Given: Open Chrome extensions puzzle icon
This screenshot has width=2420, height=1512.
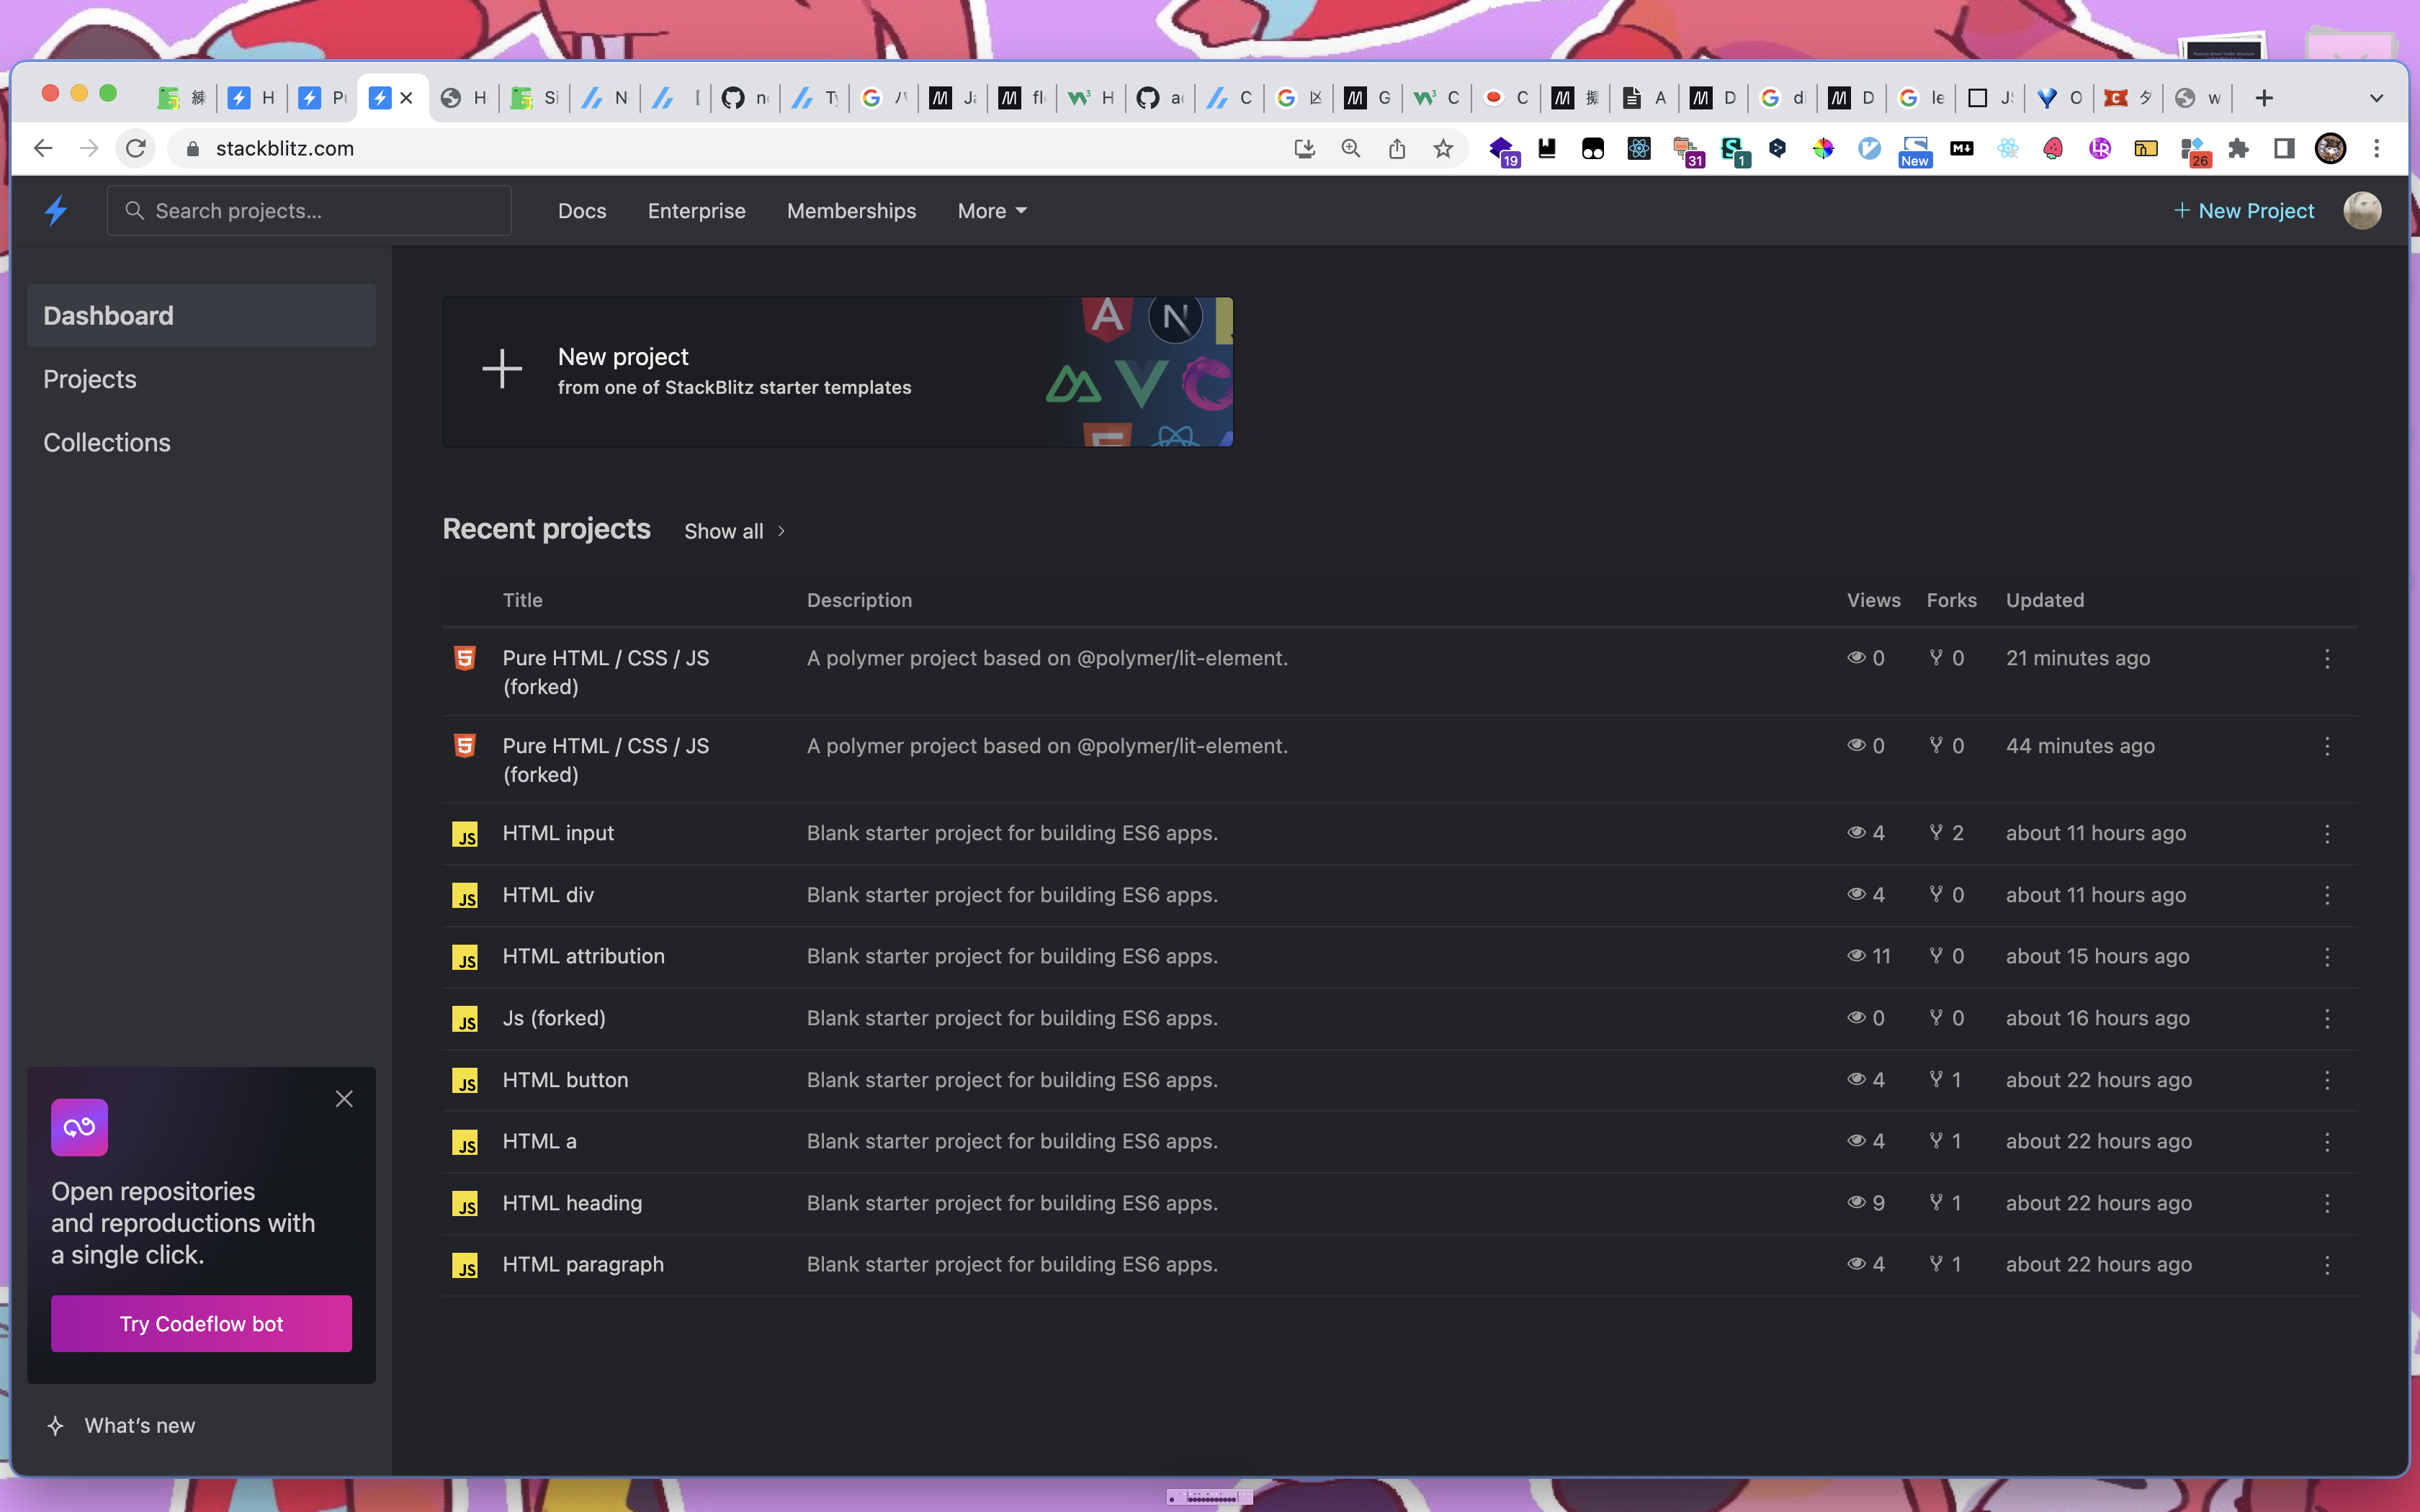Looking at the screenshot, I should [2238, 149].
